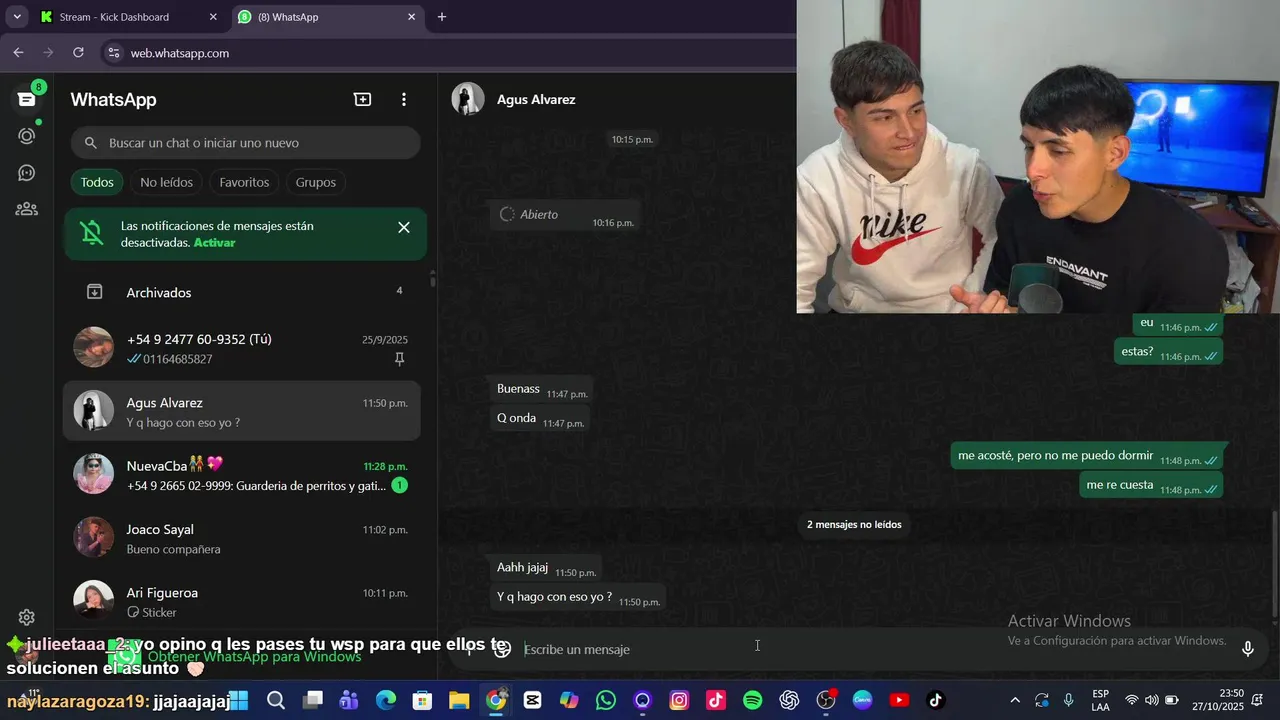Click the unread badge on NuevaCba chat
Viewport: 1280px width, 720px height.
(x=399, y=486)
